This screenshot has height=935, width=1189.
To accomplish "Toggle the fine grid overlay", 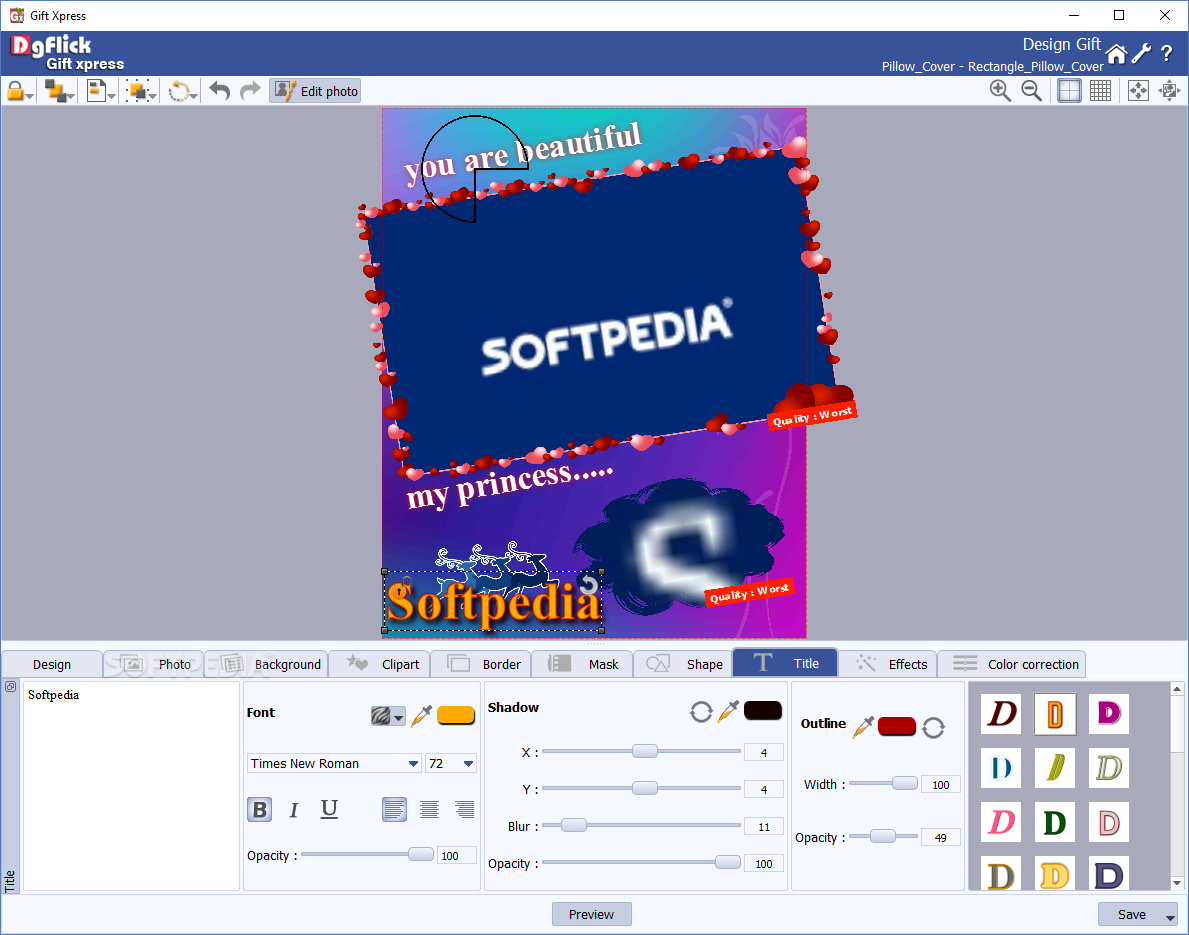I will click(x=1100, y=91).
